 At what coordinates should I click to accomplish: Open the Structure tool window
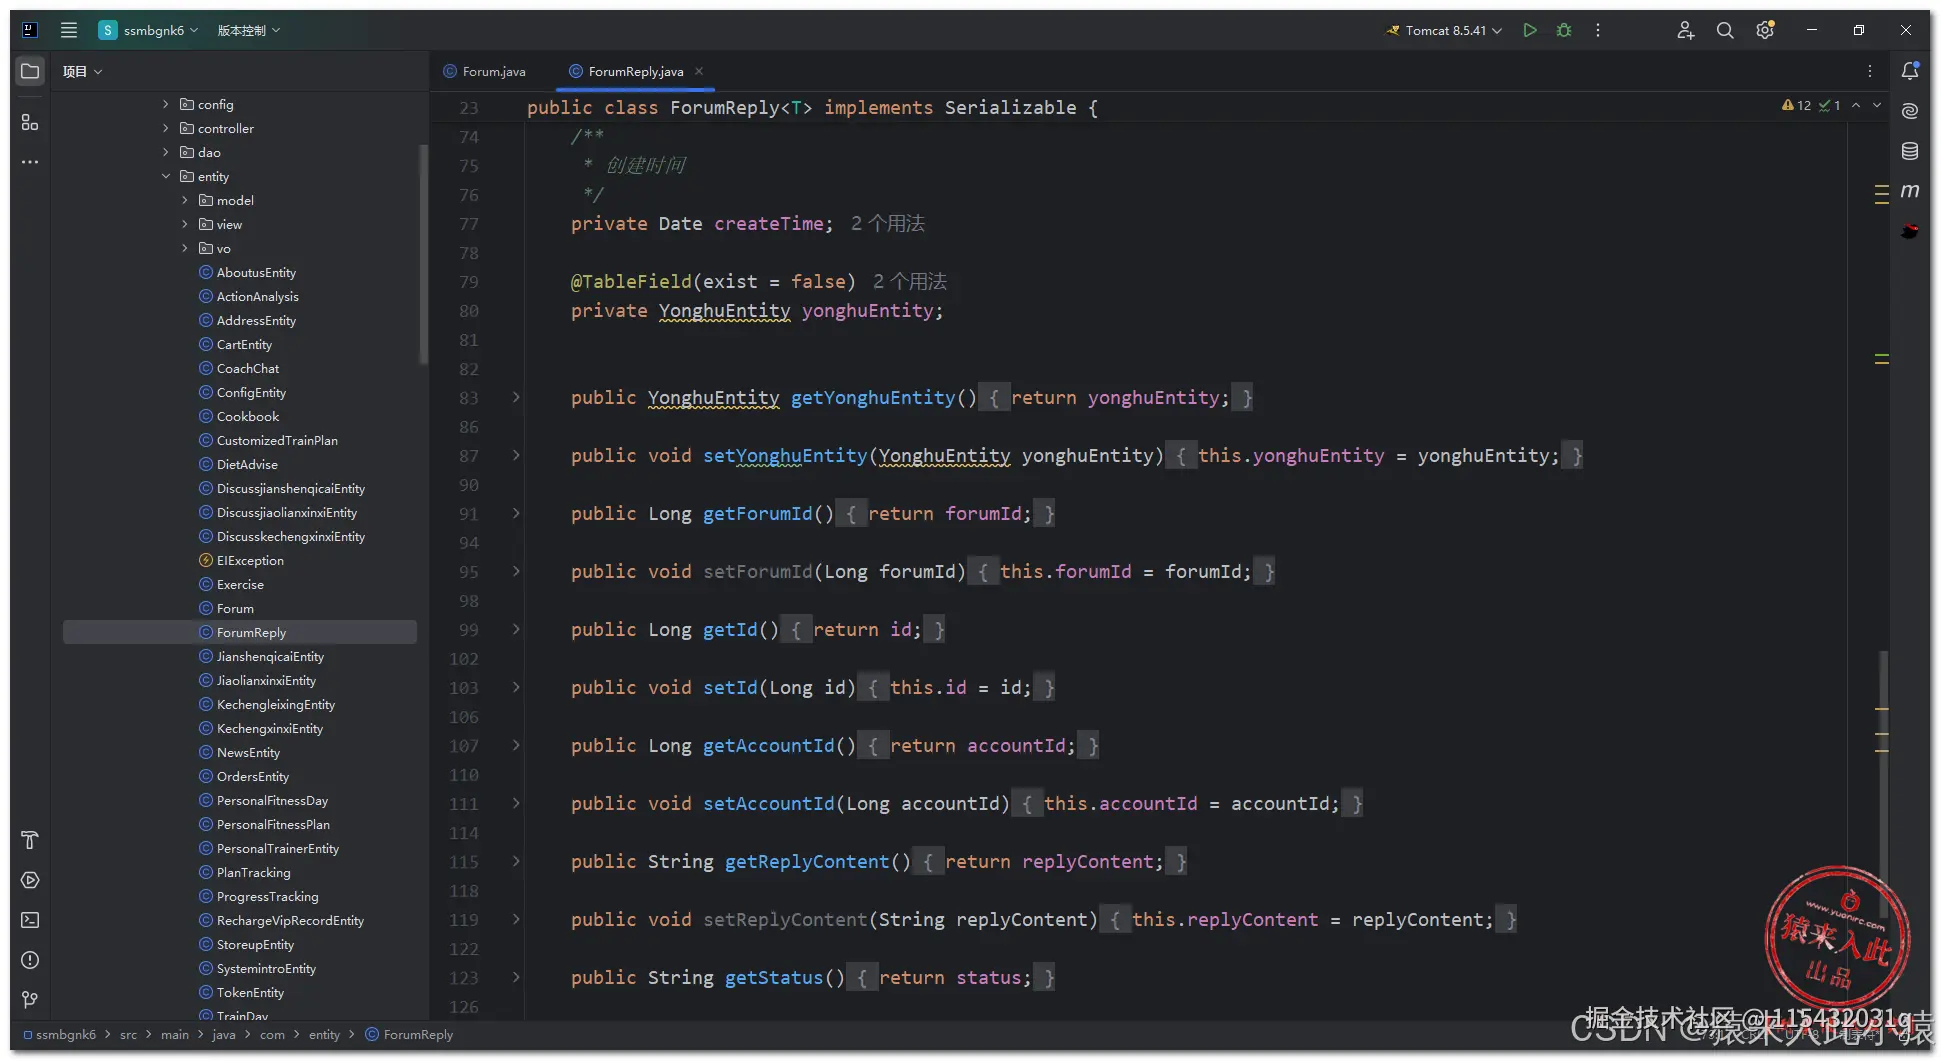30,122
